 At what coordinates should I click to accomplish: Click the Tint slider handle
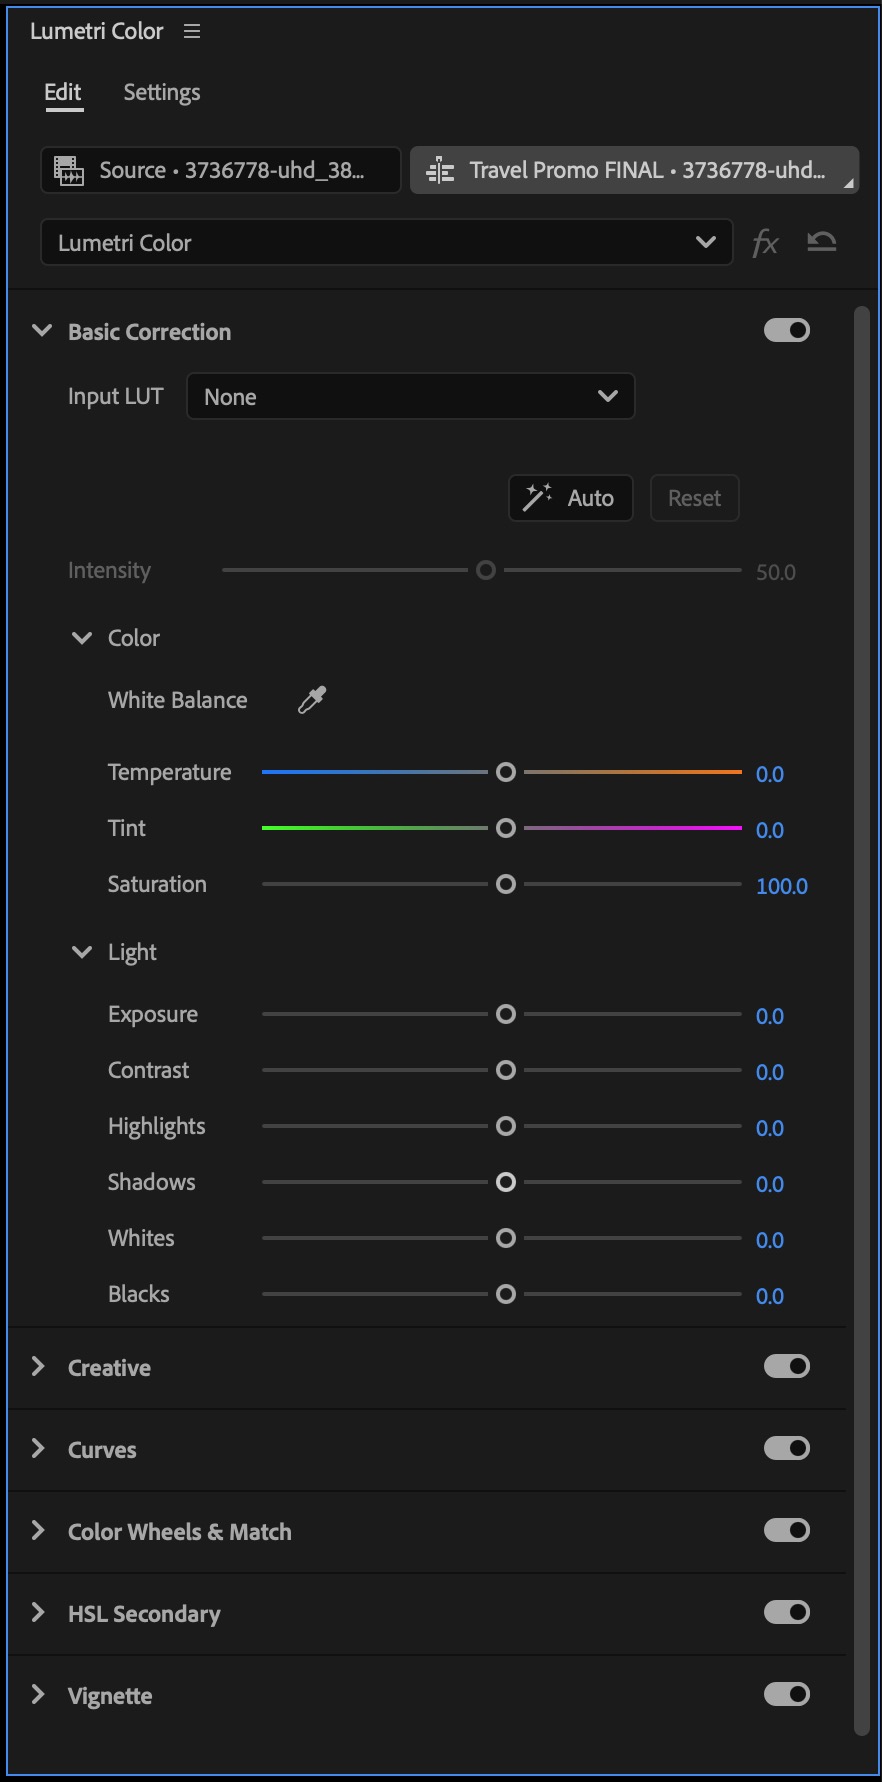[506, 828]
